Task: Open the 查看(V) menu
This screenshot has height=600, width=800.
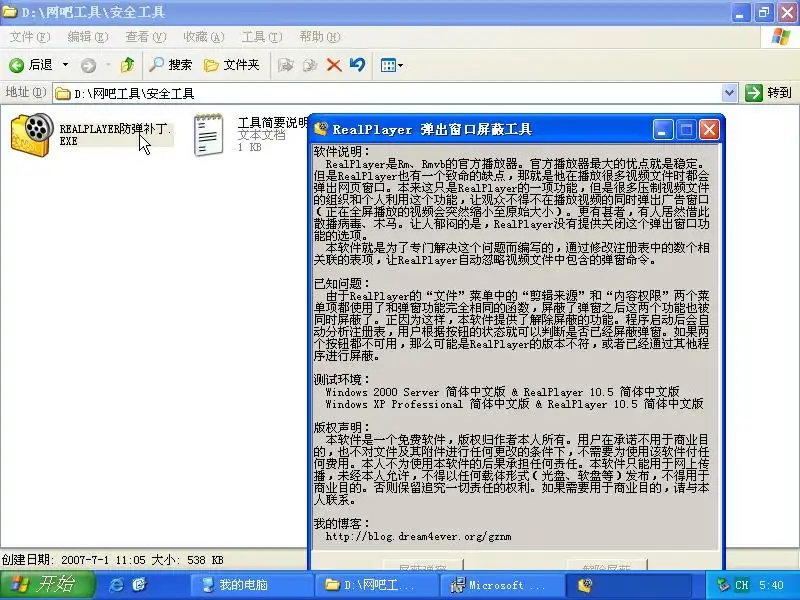Action: (145, 37)
